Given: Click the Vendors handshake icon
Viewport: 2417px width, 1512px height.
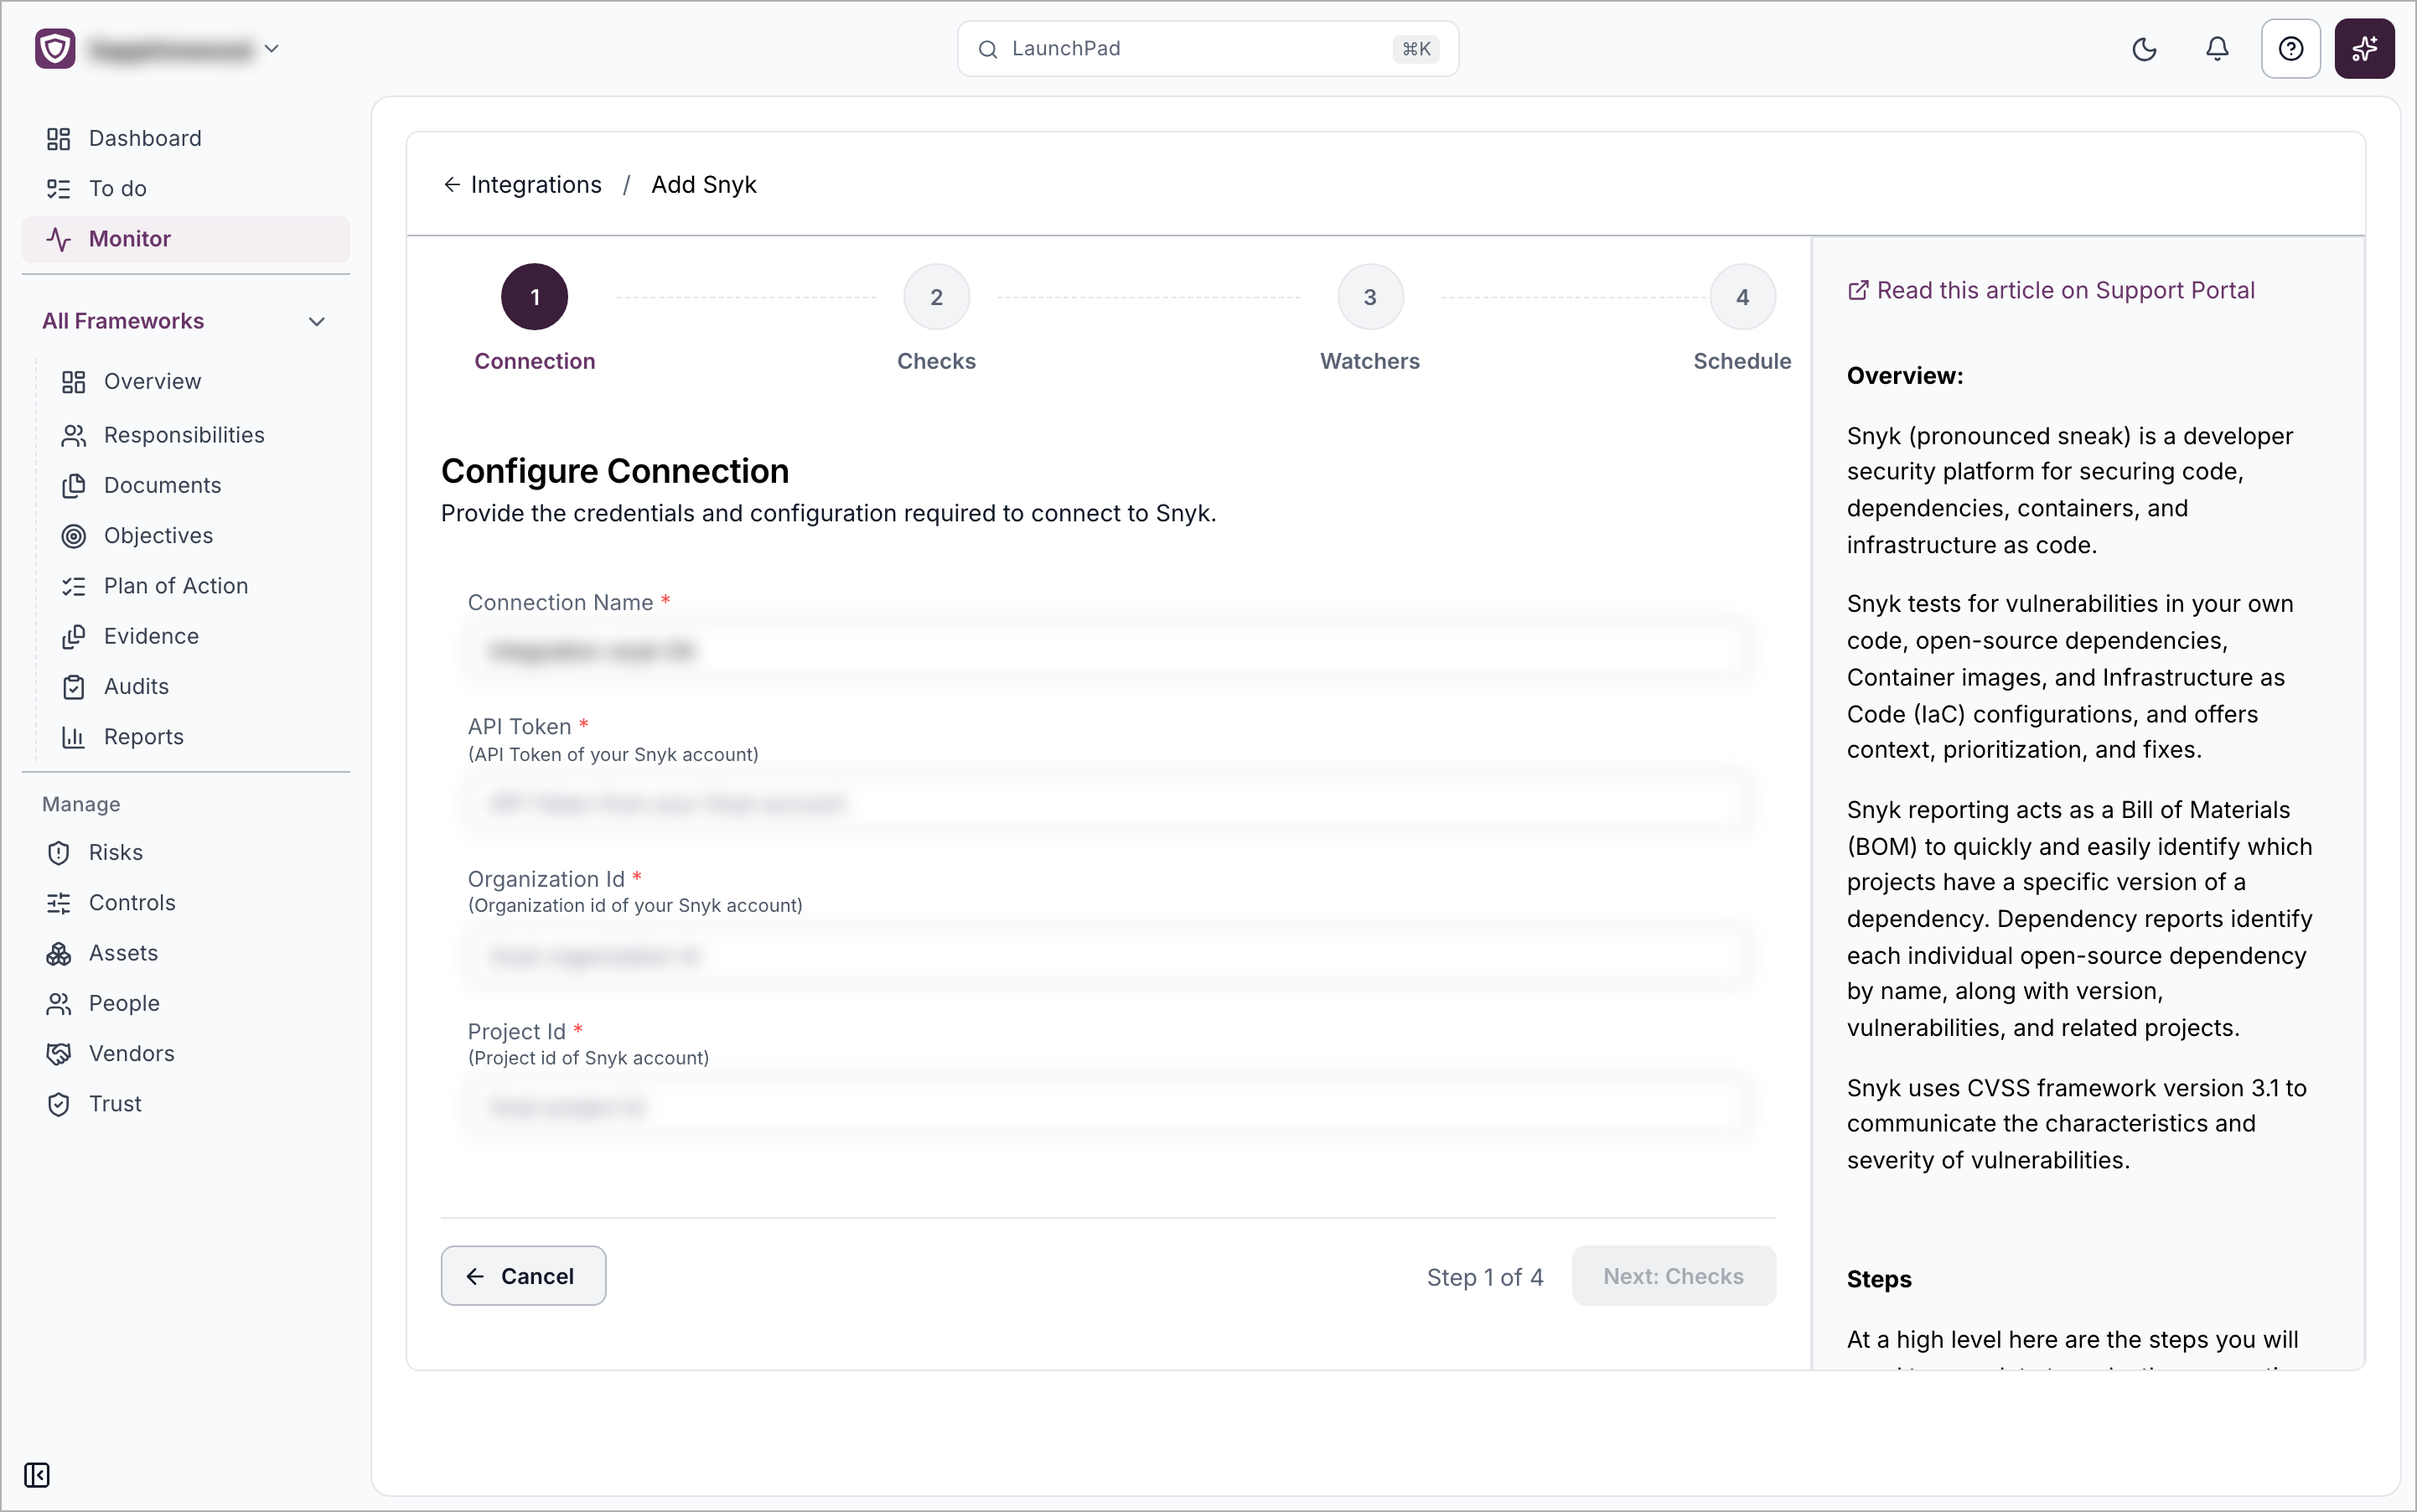Looking at the screenshot, I should [x=59, y=1053].
